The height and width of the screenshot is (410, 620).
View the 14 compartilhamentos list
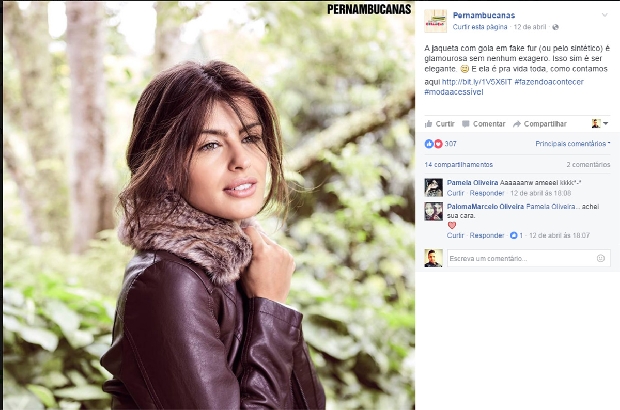(459, 164)
